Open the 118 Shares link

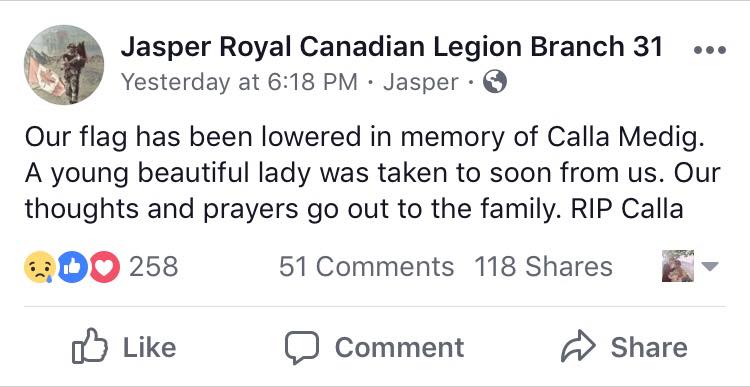(543, 267)
